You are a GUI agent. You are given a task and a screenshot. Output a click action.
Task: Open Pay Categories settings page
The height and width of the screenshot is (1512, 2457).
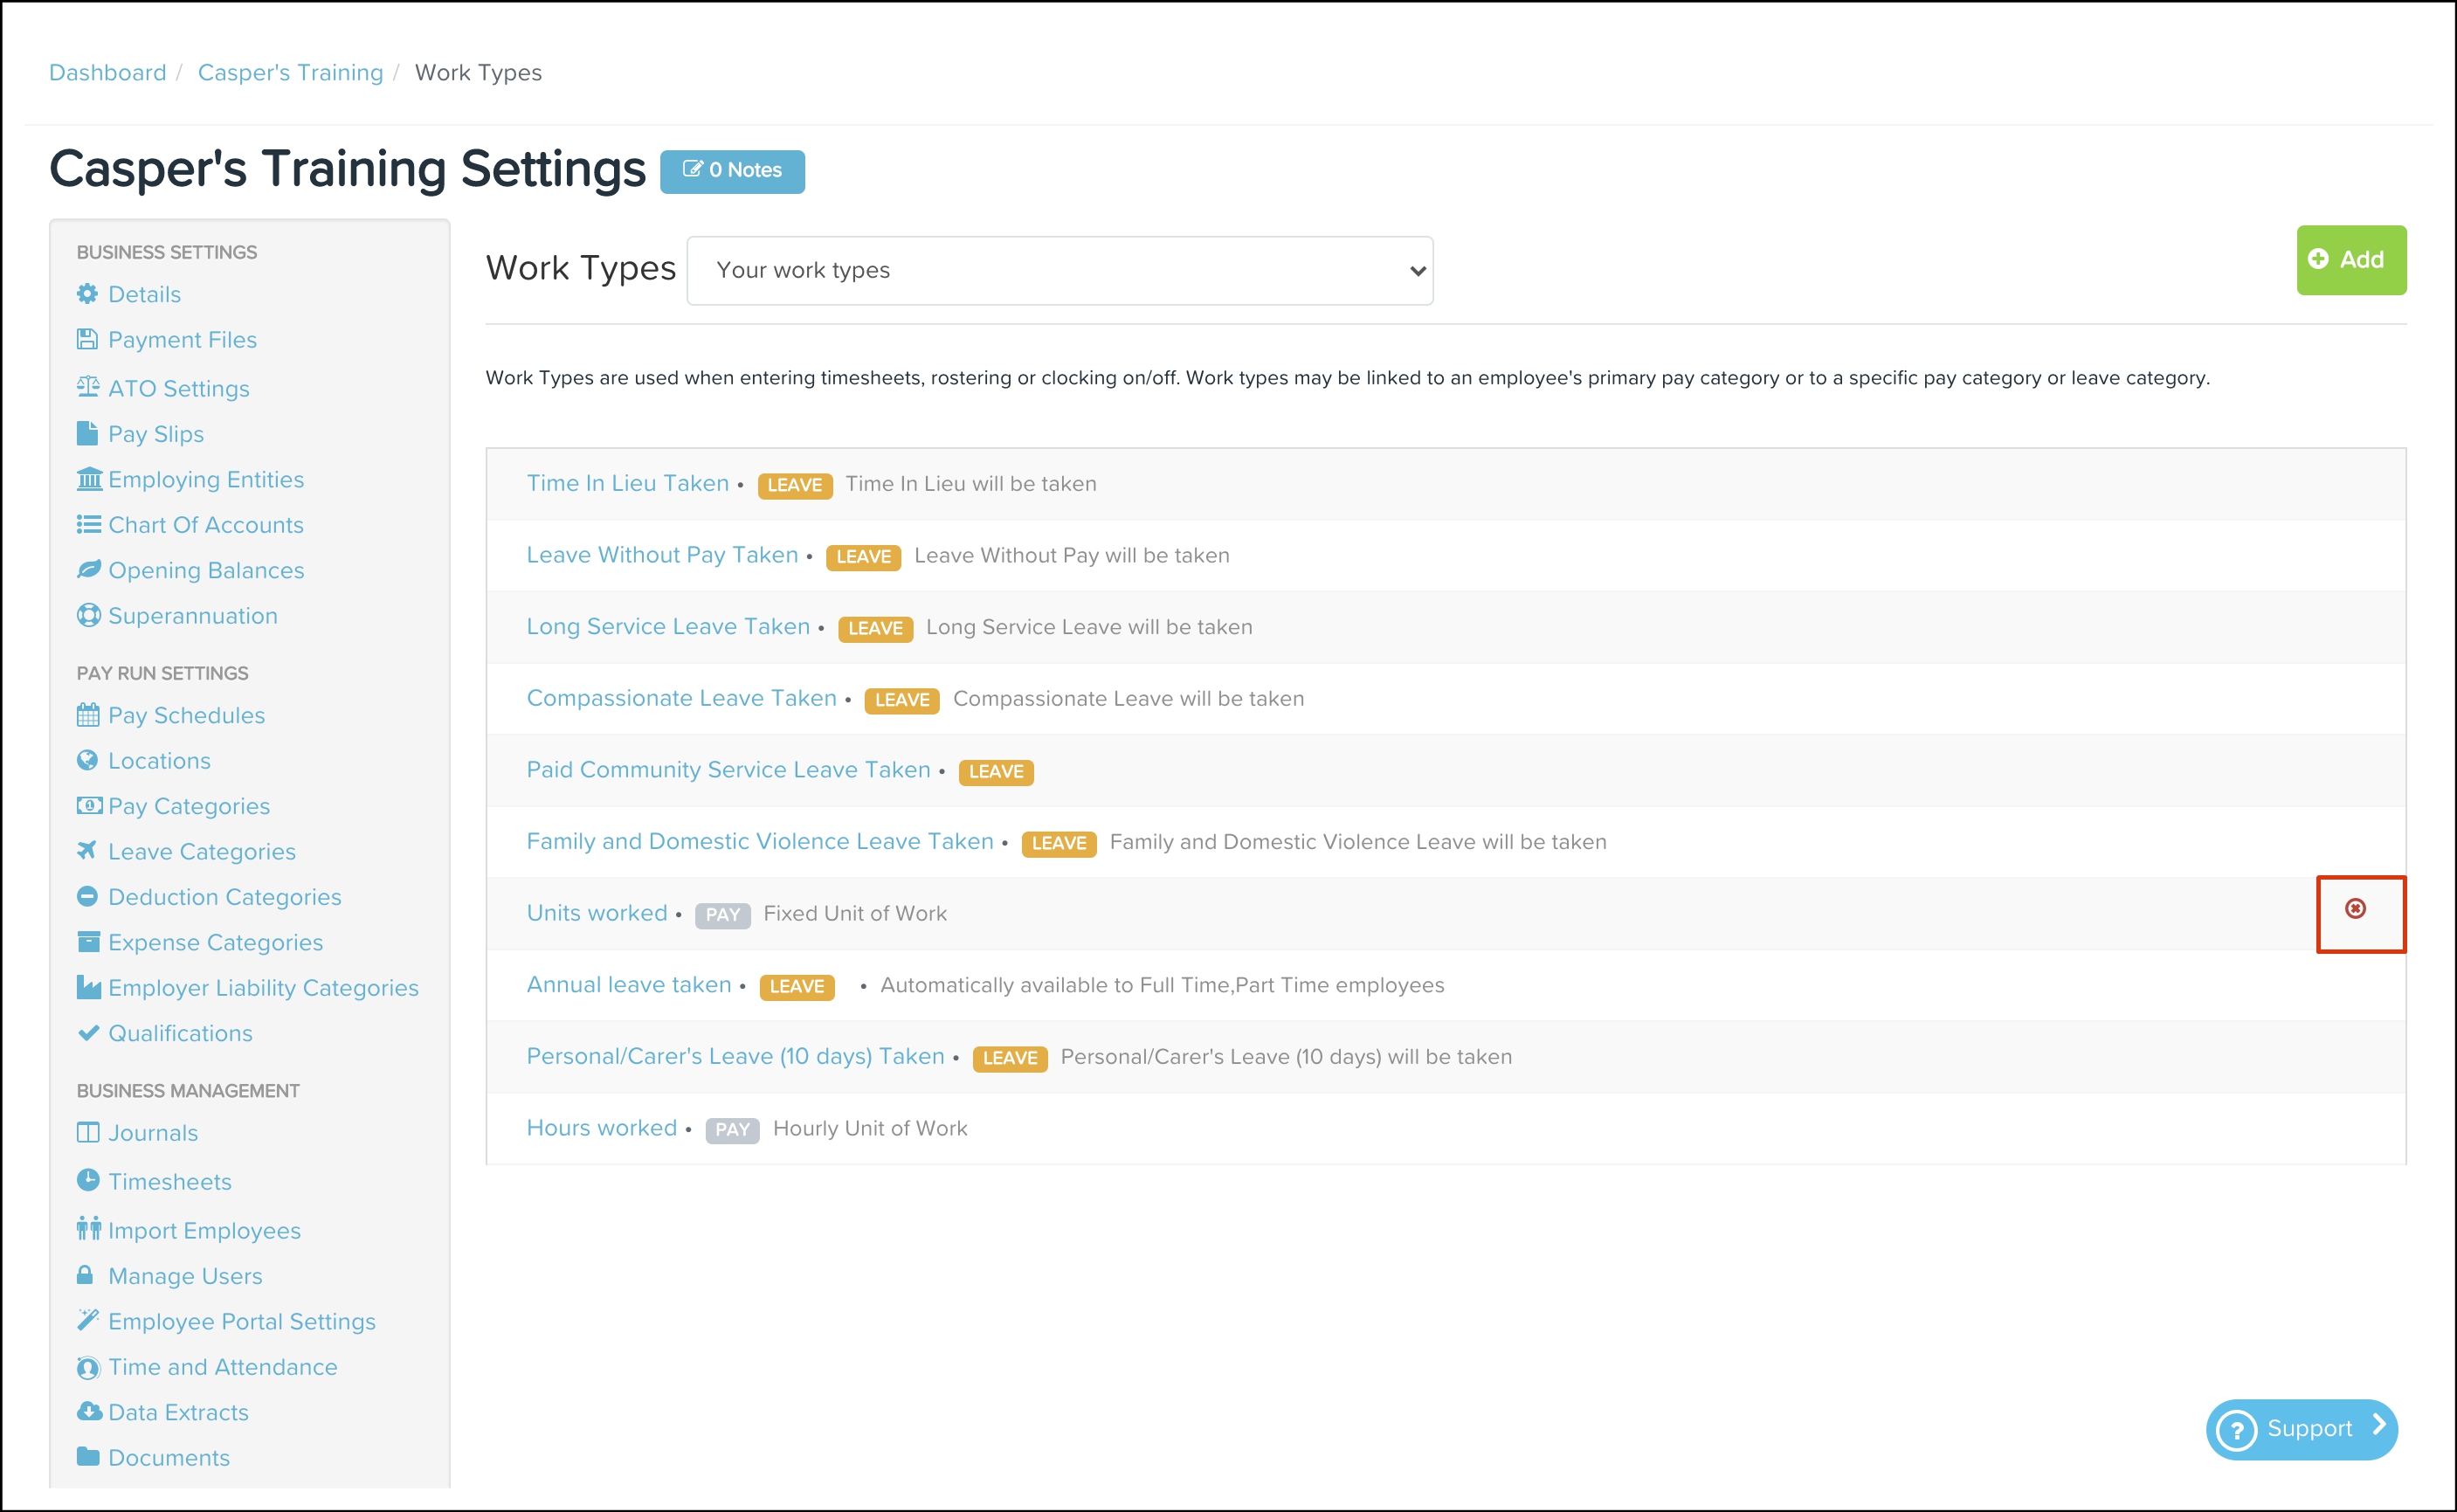(x=188, y=806)
